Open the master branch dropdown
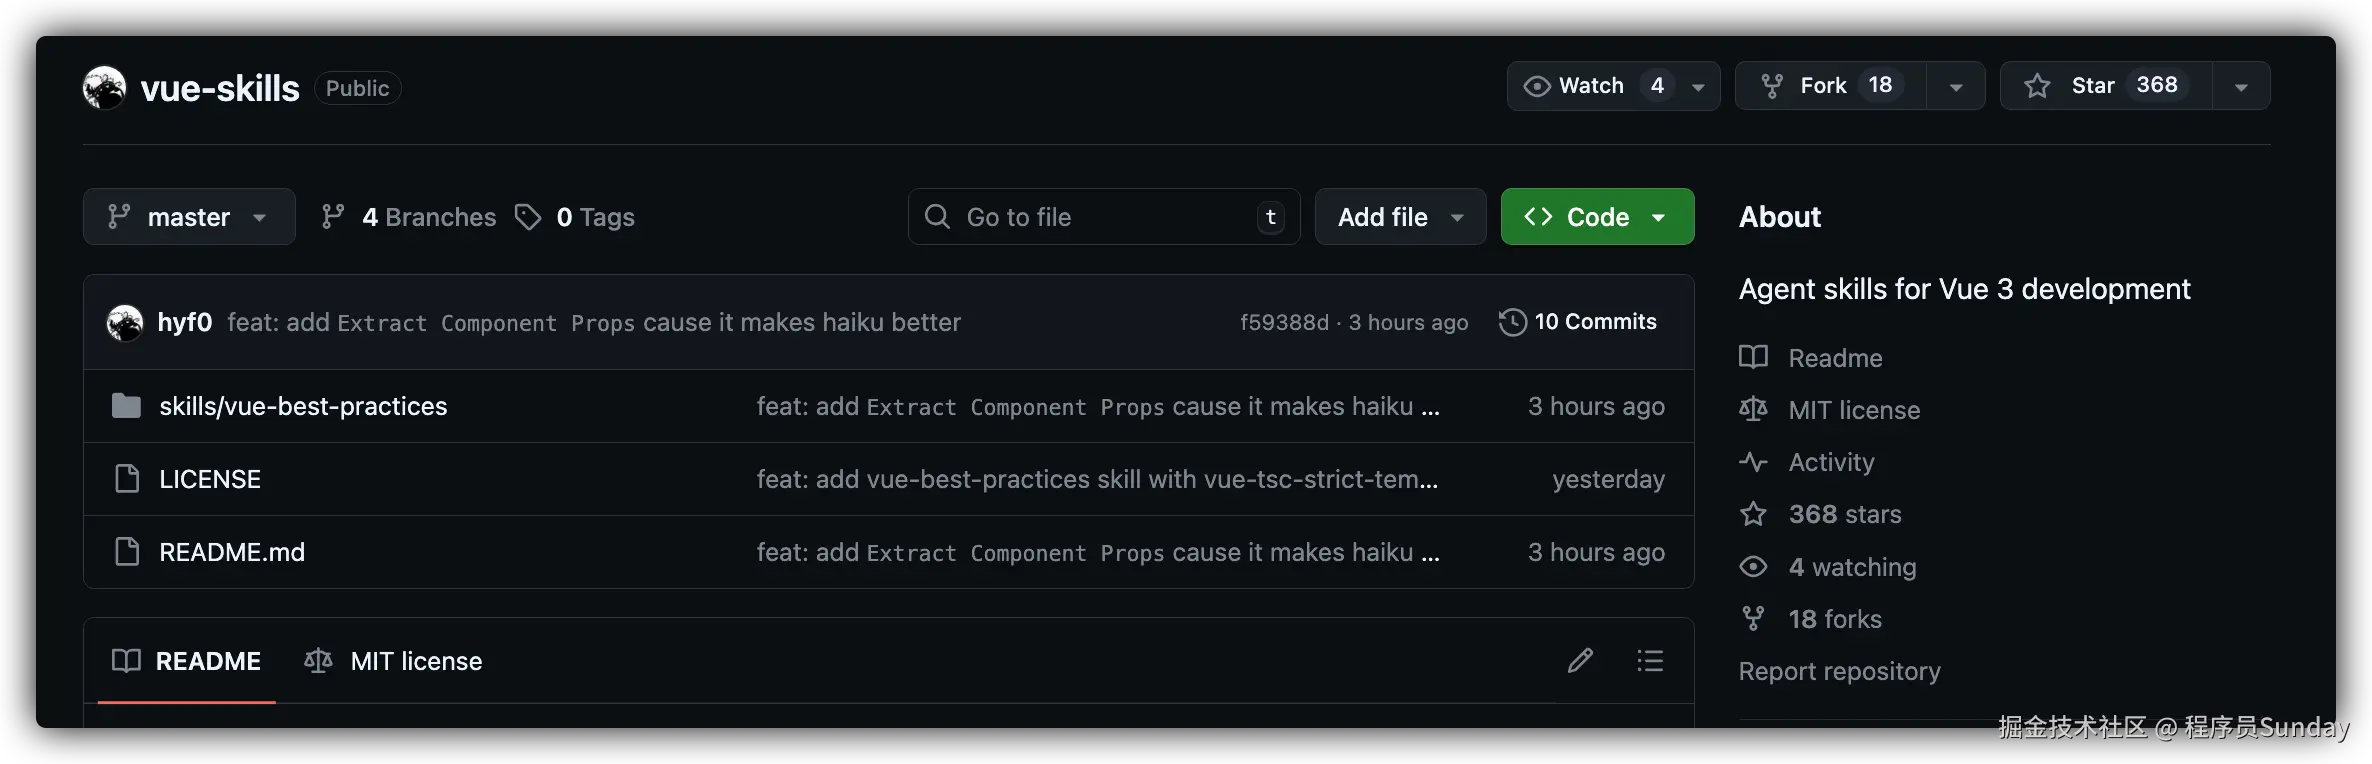 (189, 217)
